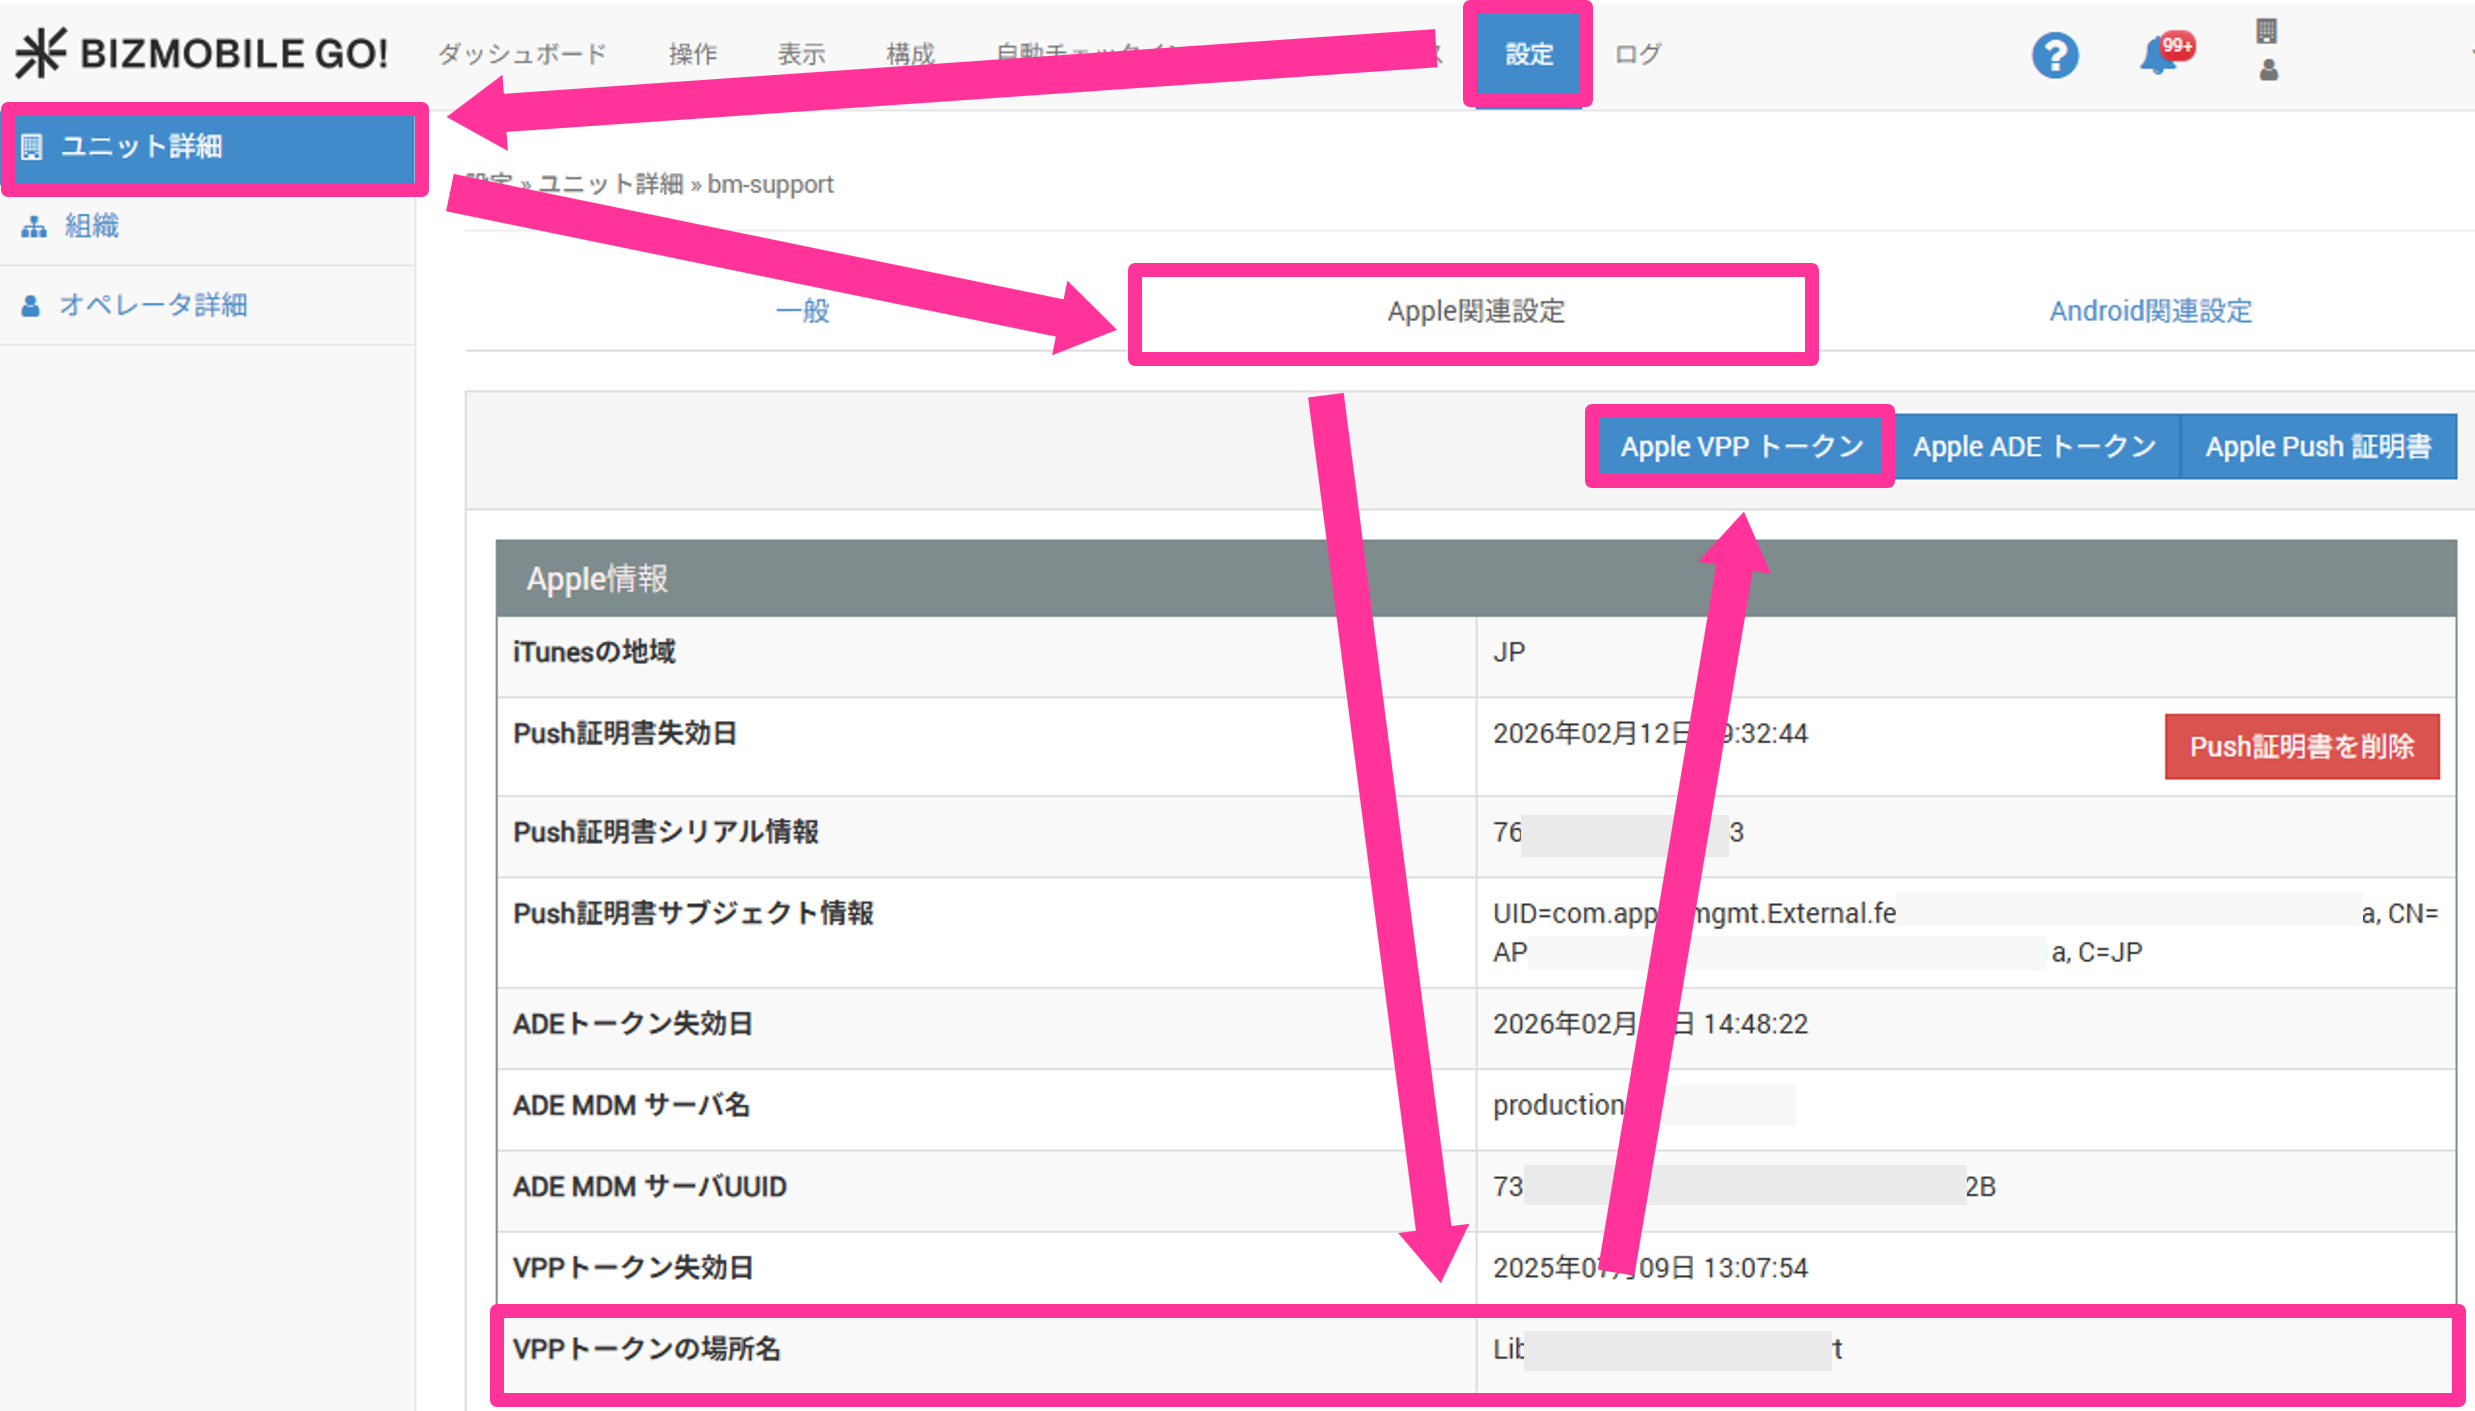Image resolution: width=2475 pixels, height=1411 pixels.
Task: Switch to the Apple関連設定 tab
Action: click(x=1475, y=312)
